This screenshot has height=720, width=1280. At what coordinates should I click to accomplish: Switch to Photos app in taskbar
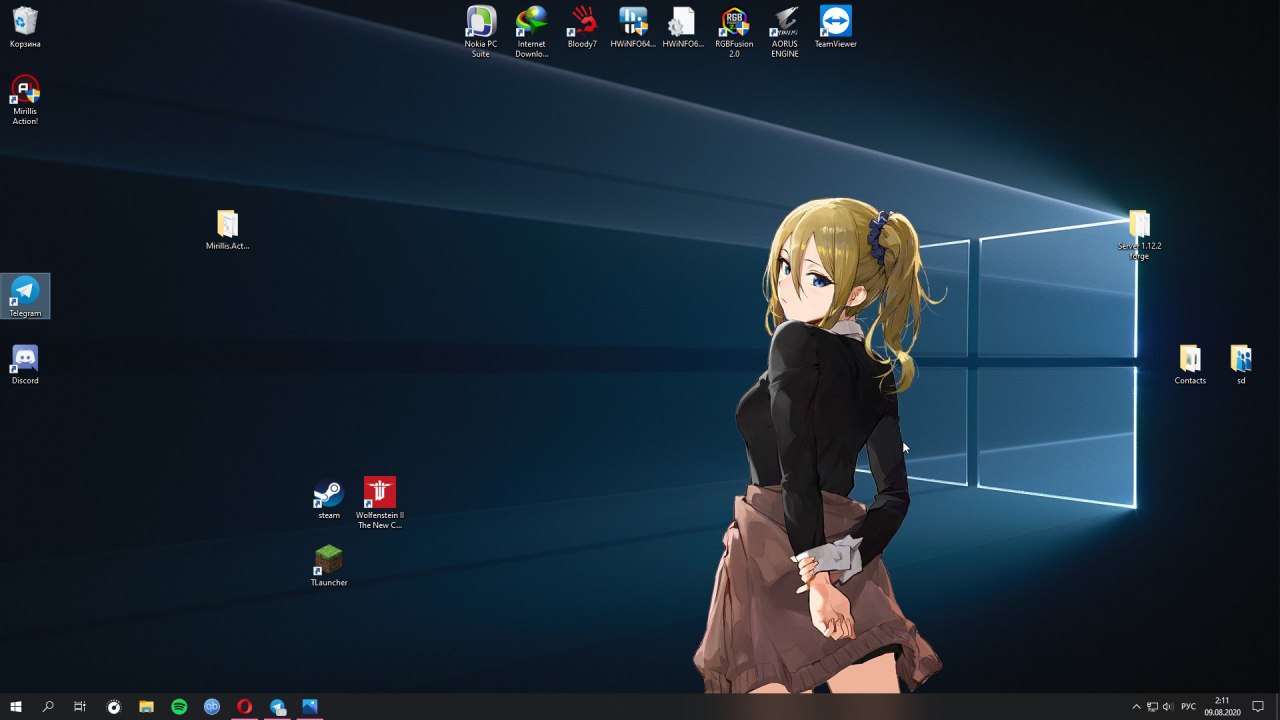coord(310,706)
